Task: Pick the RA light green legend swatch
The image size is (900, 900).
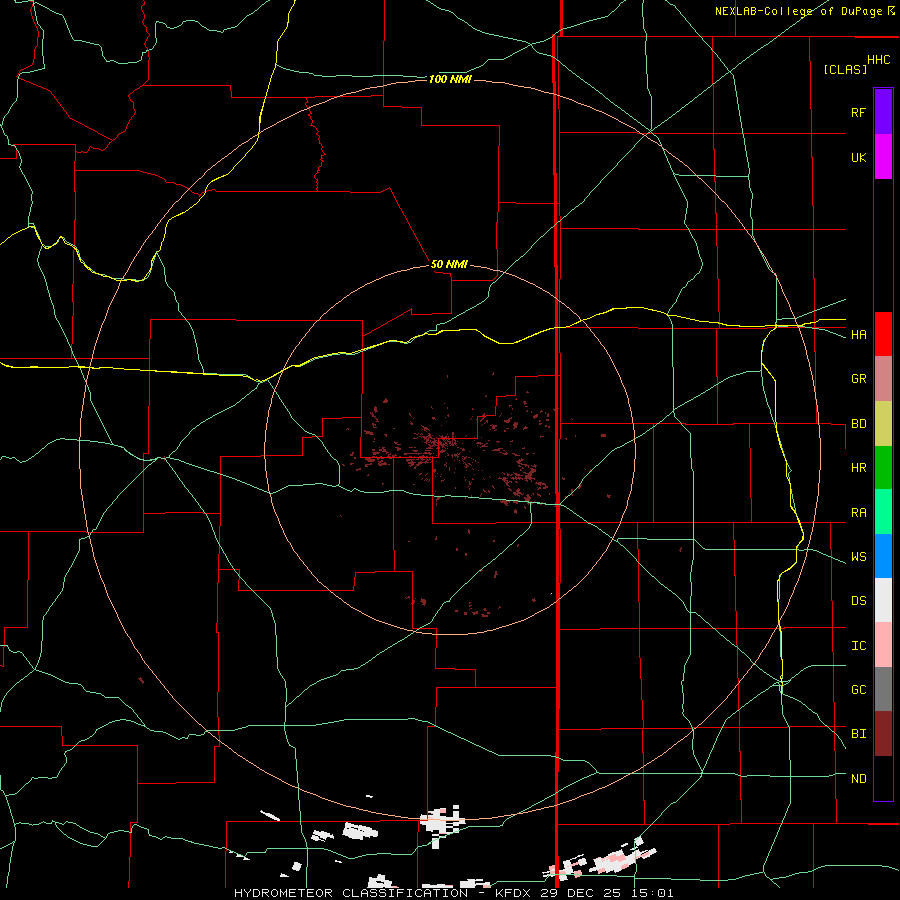Action: (883, 512)
